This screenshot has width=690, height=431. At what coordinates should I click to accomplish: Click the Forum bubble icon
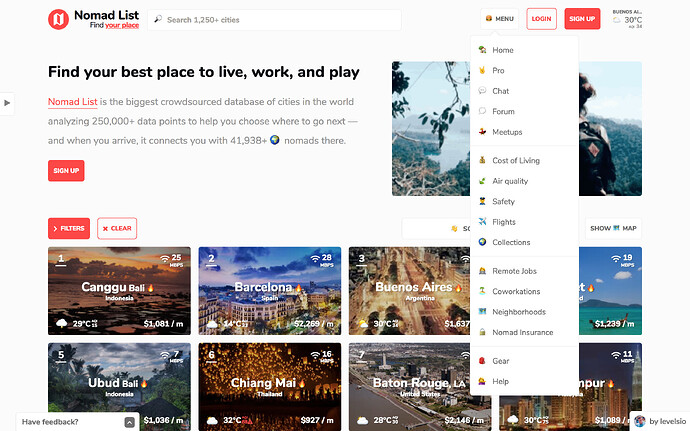tap(482, 111)
